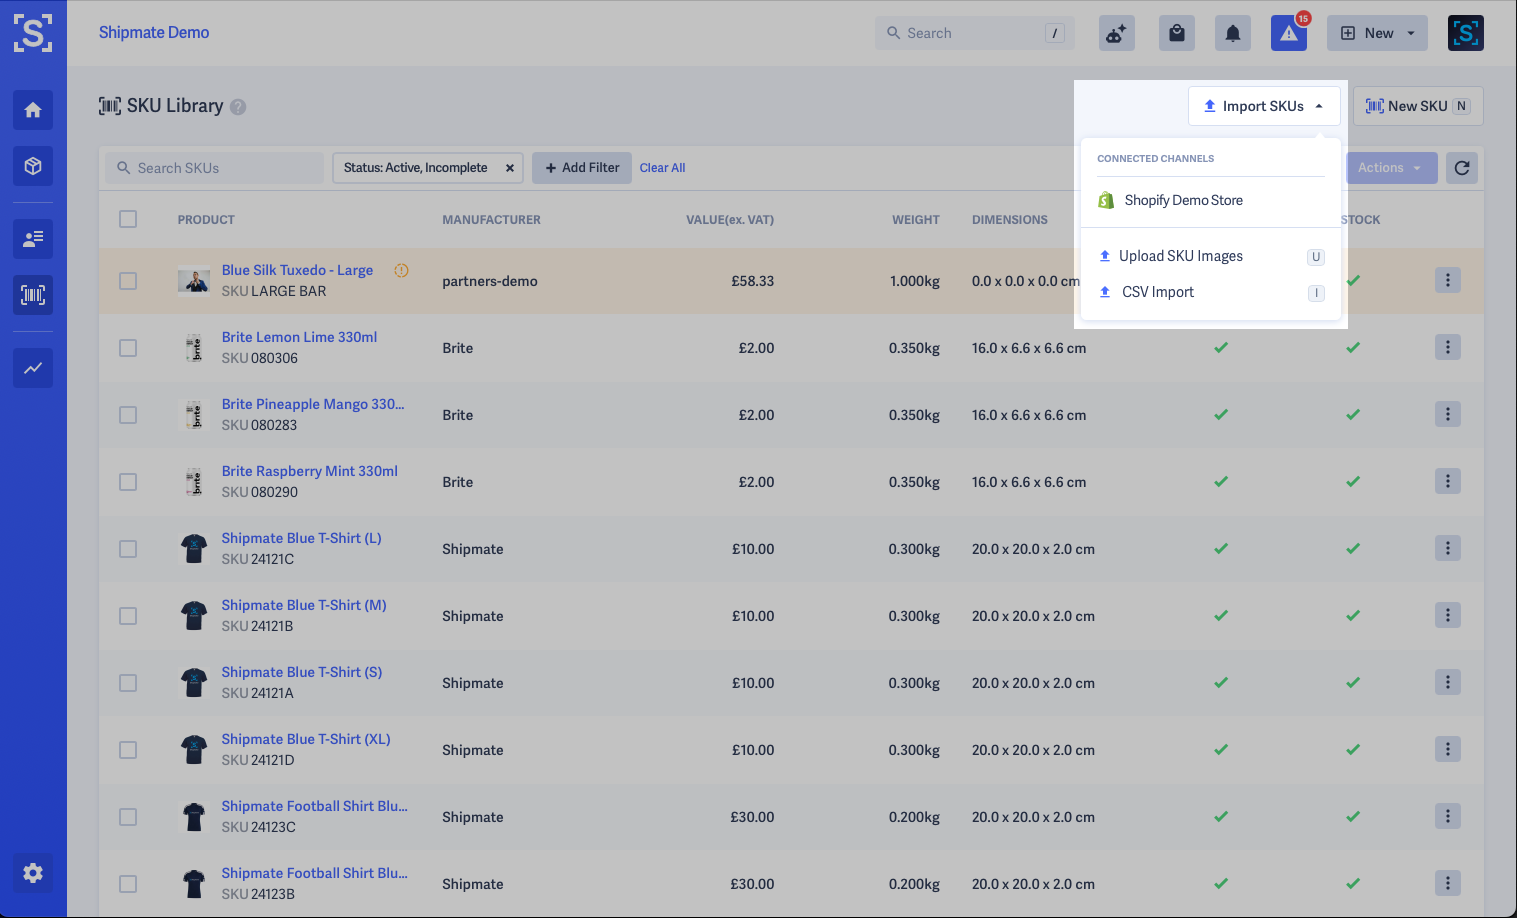Open the New dropdown in header

(x=1377, y=33)
